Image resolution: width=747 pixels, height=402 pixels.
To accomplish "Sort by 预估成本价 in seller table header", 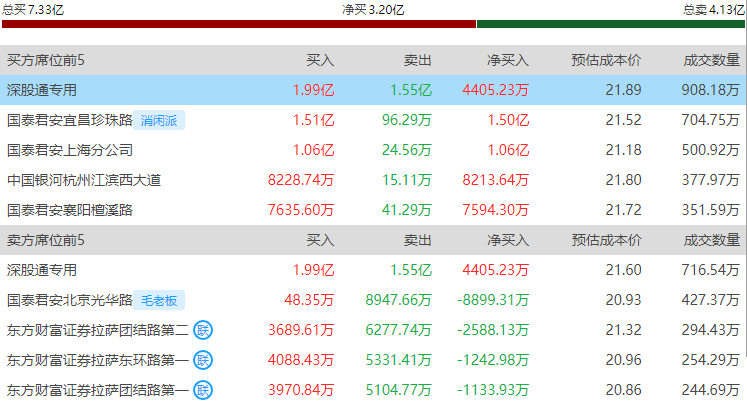I will (606, 240).
